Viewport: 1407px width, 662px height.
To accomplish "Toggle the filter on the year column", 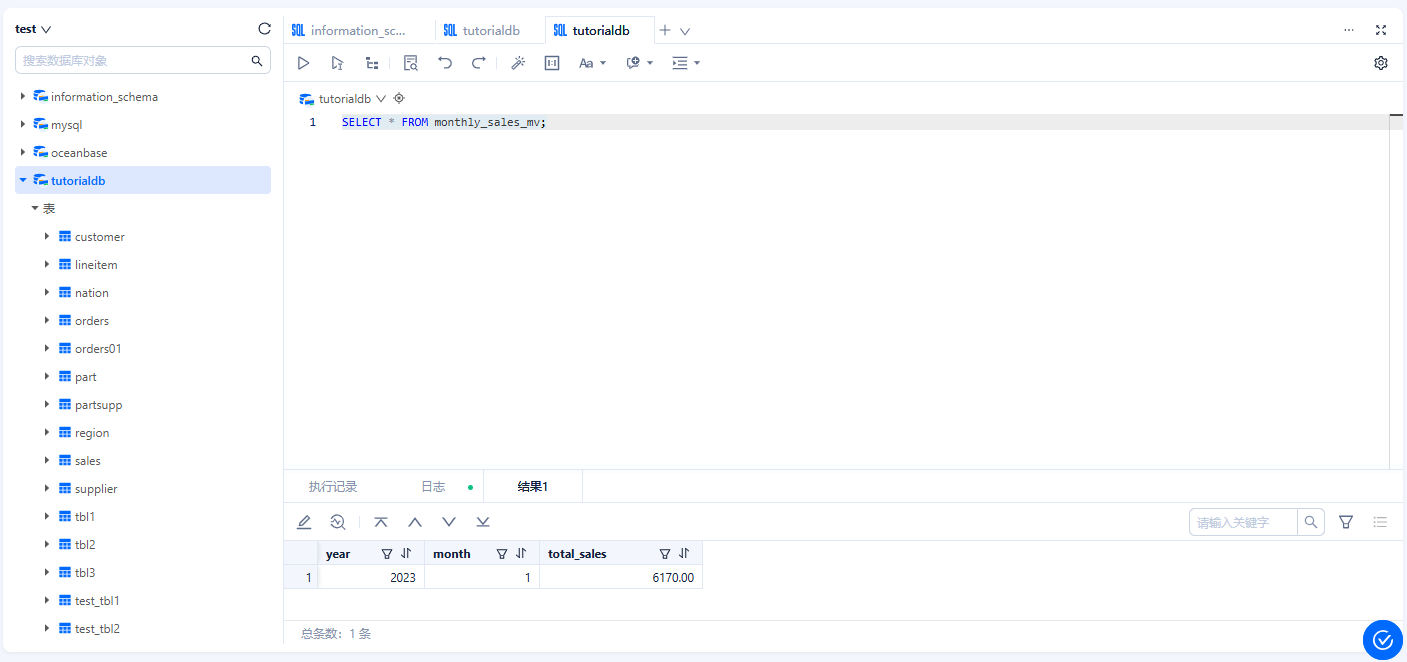I will point(386,553).
